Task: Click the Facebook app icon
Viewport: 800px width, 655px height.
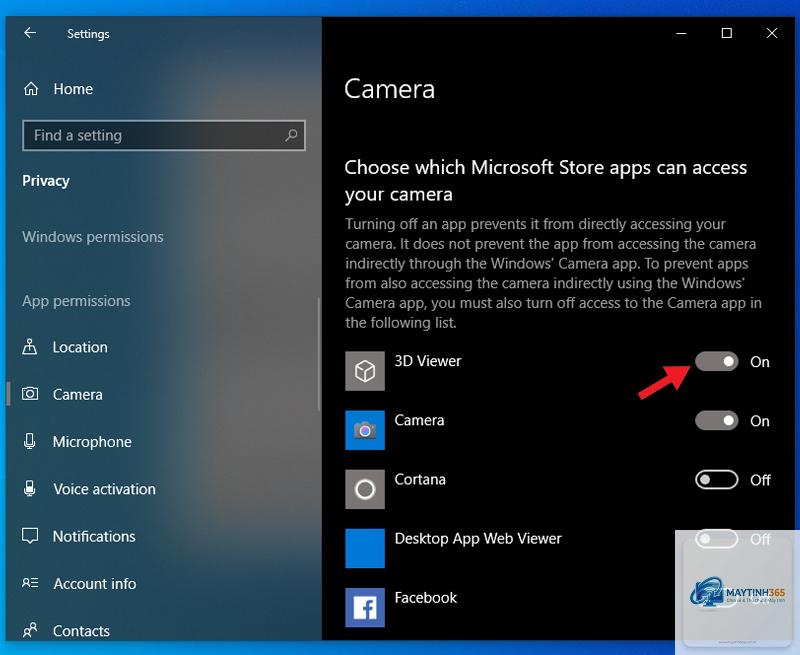Action: pos(365,608)
